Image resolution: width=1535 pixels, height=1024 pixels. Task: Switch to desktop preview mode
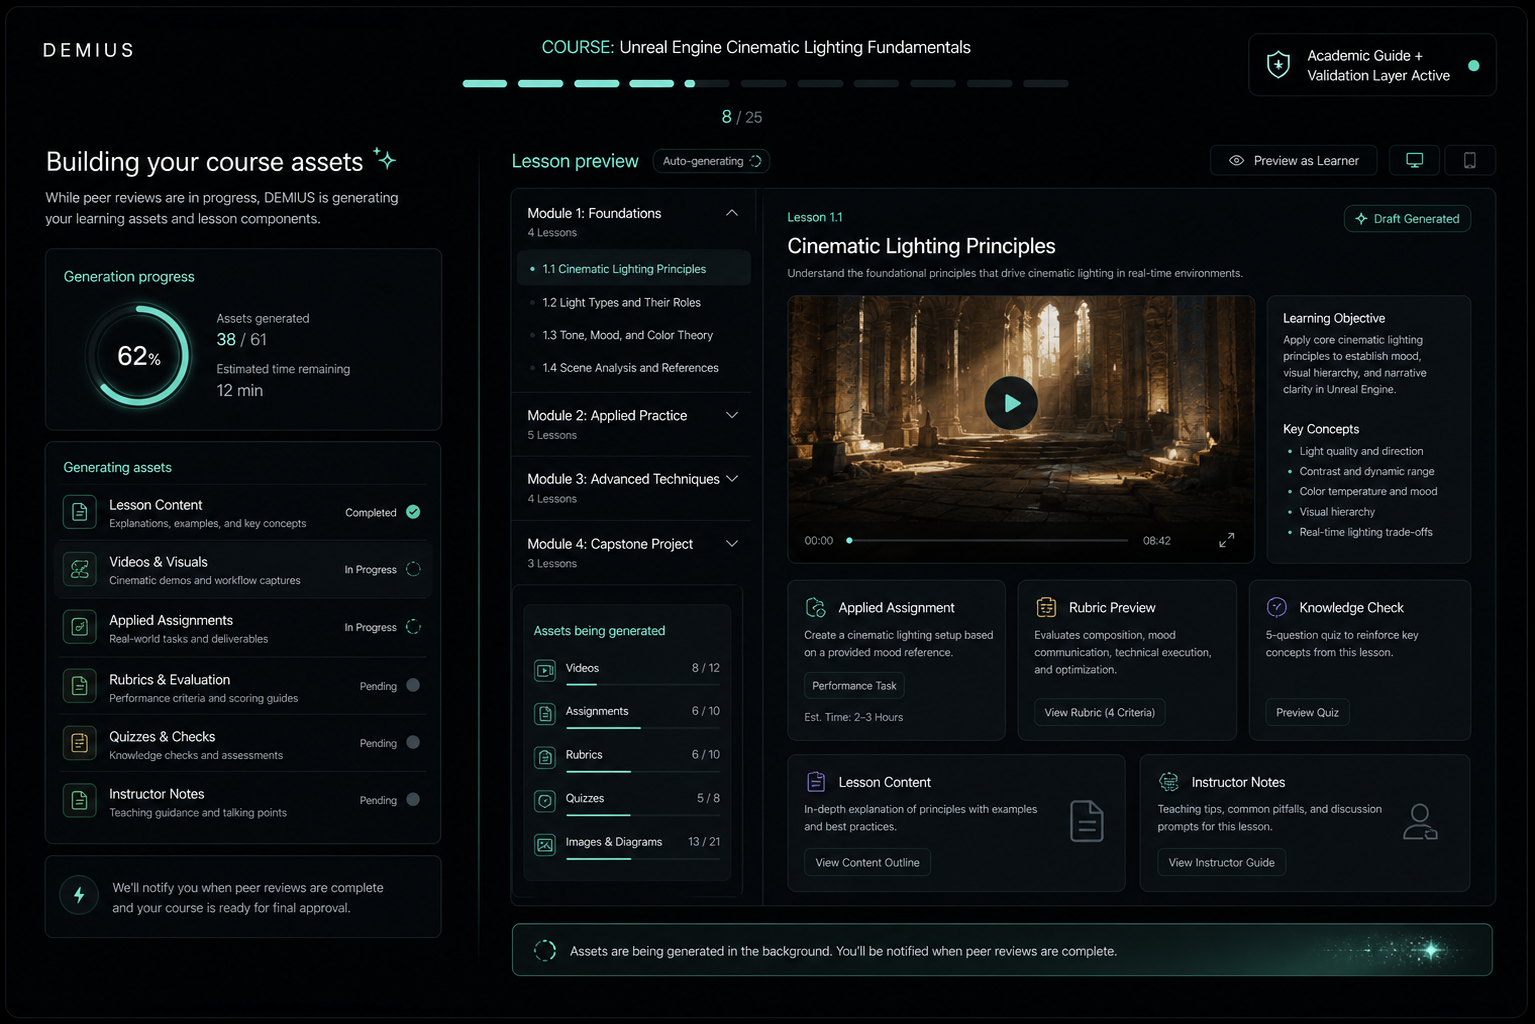(1414, 160)
